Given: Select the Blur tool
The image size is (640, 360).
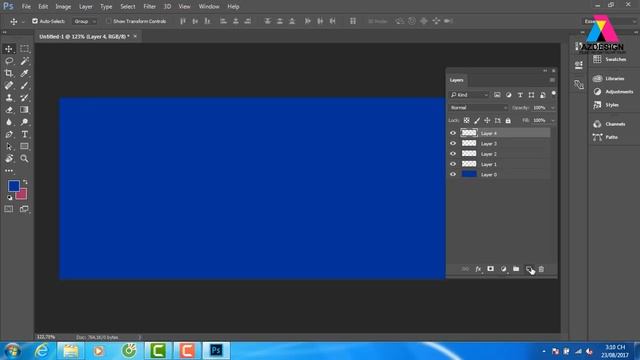Looking at the screenshot, I should (x=9, y=122).
